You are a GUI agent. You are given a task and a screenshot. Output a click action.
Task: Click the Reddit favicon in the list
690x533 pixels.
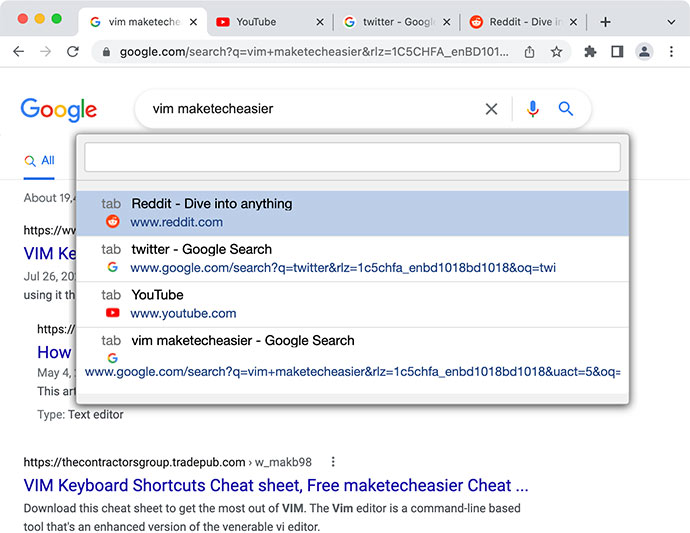pos(113,221)
